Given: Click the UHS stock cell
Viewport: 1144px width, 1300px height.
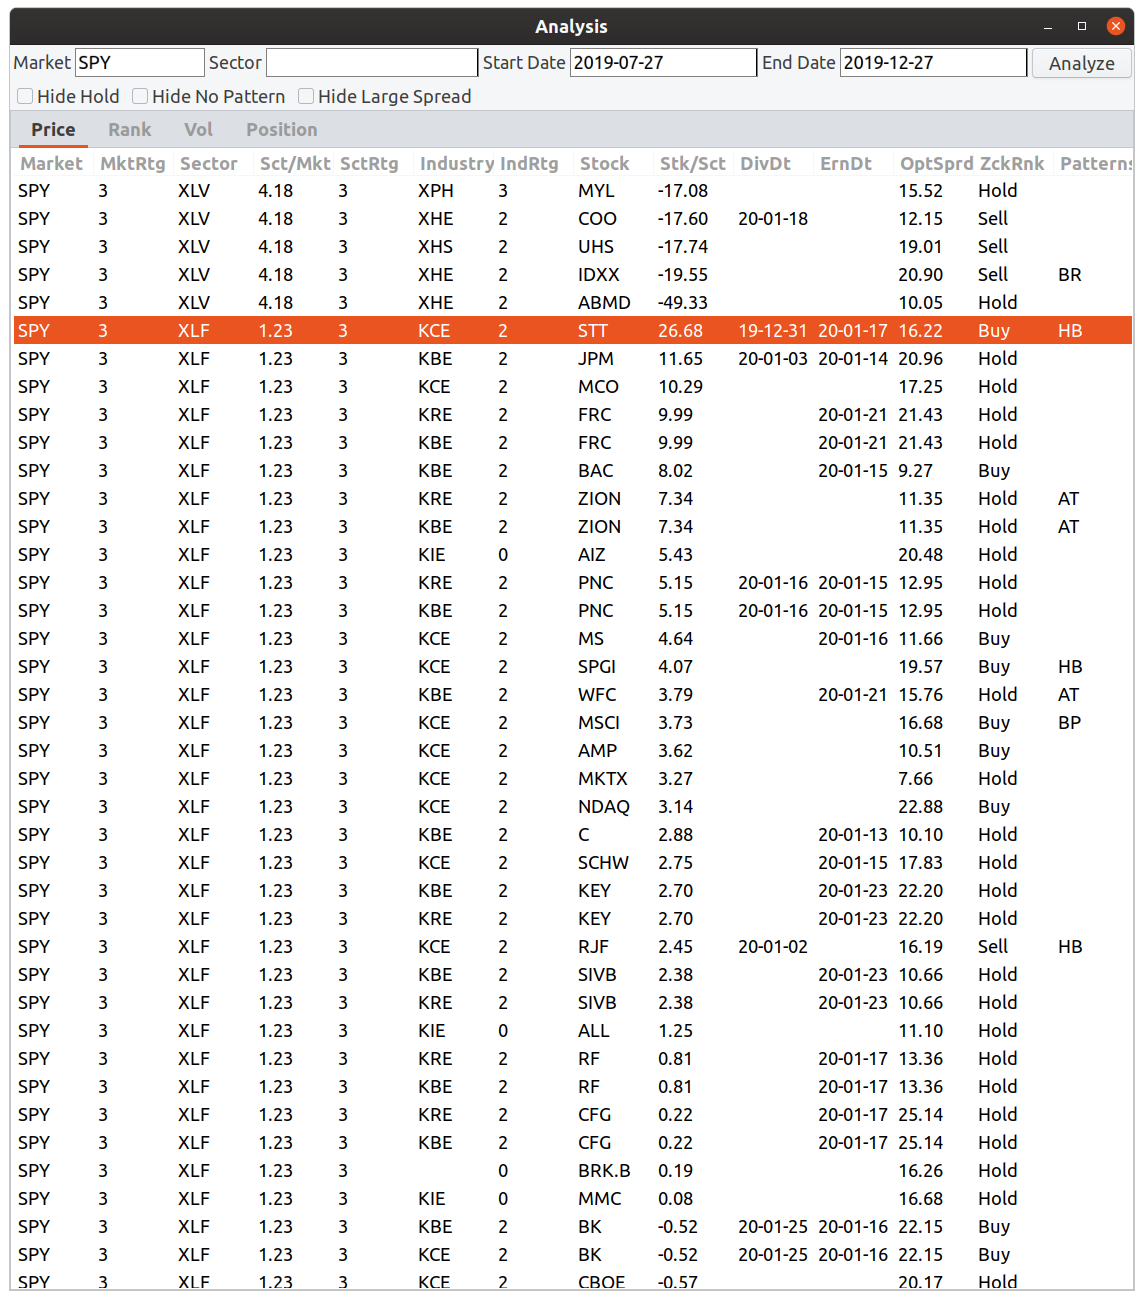Looking at the screenshot, I should coord(596,246).
